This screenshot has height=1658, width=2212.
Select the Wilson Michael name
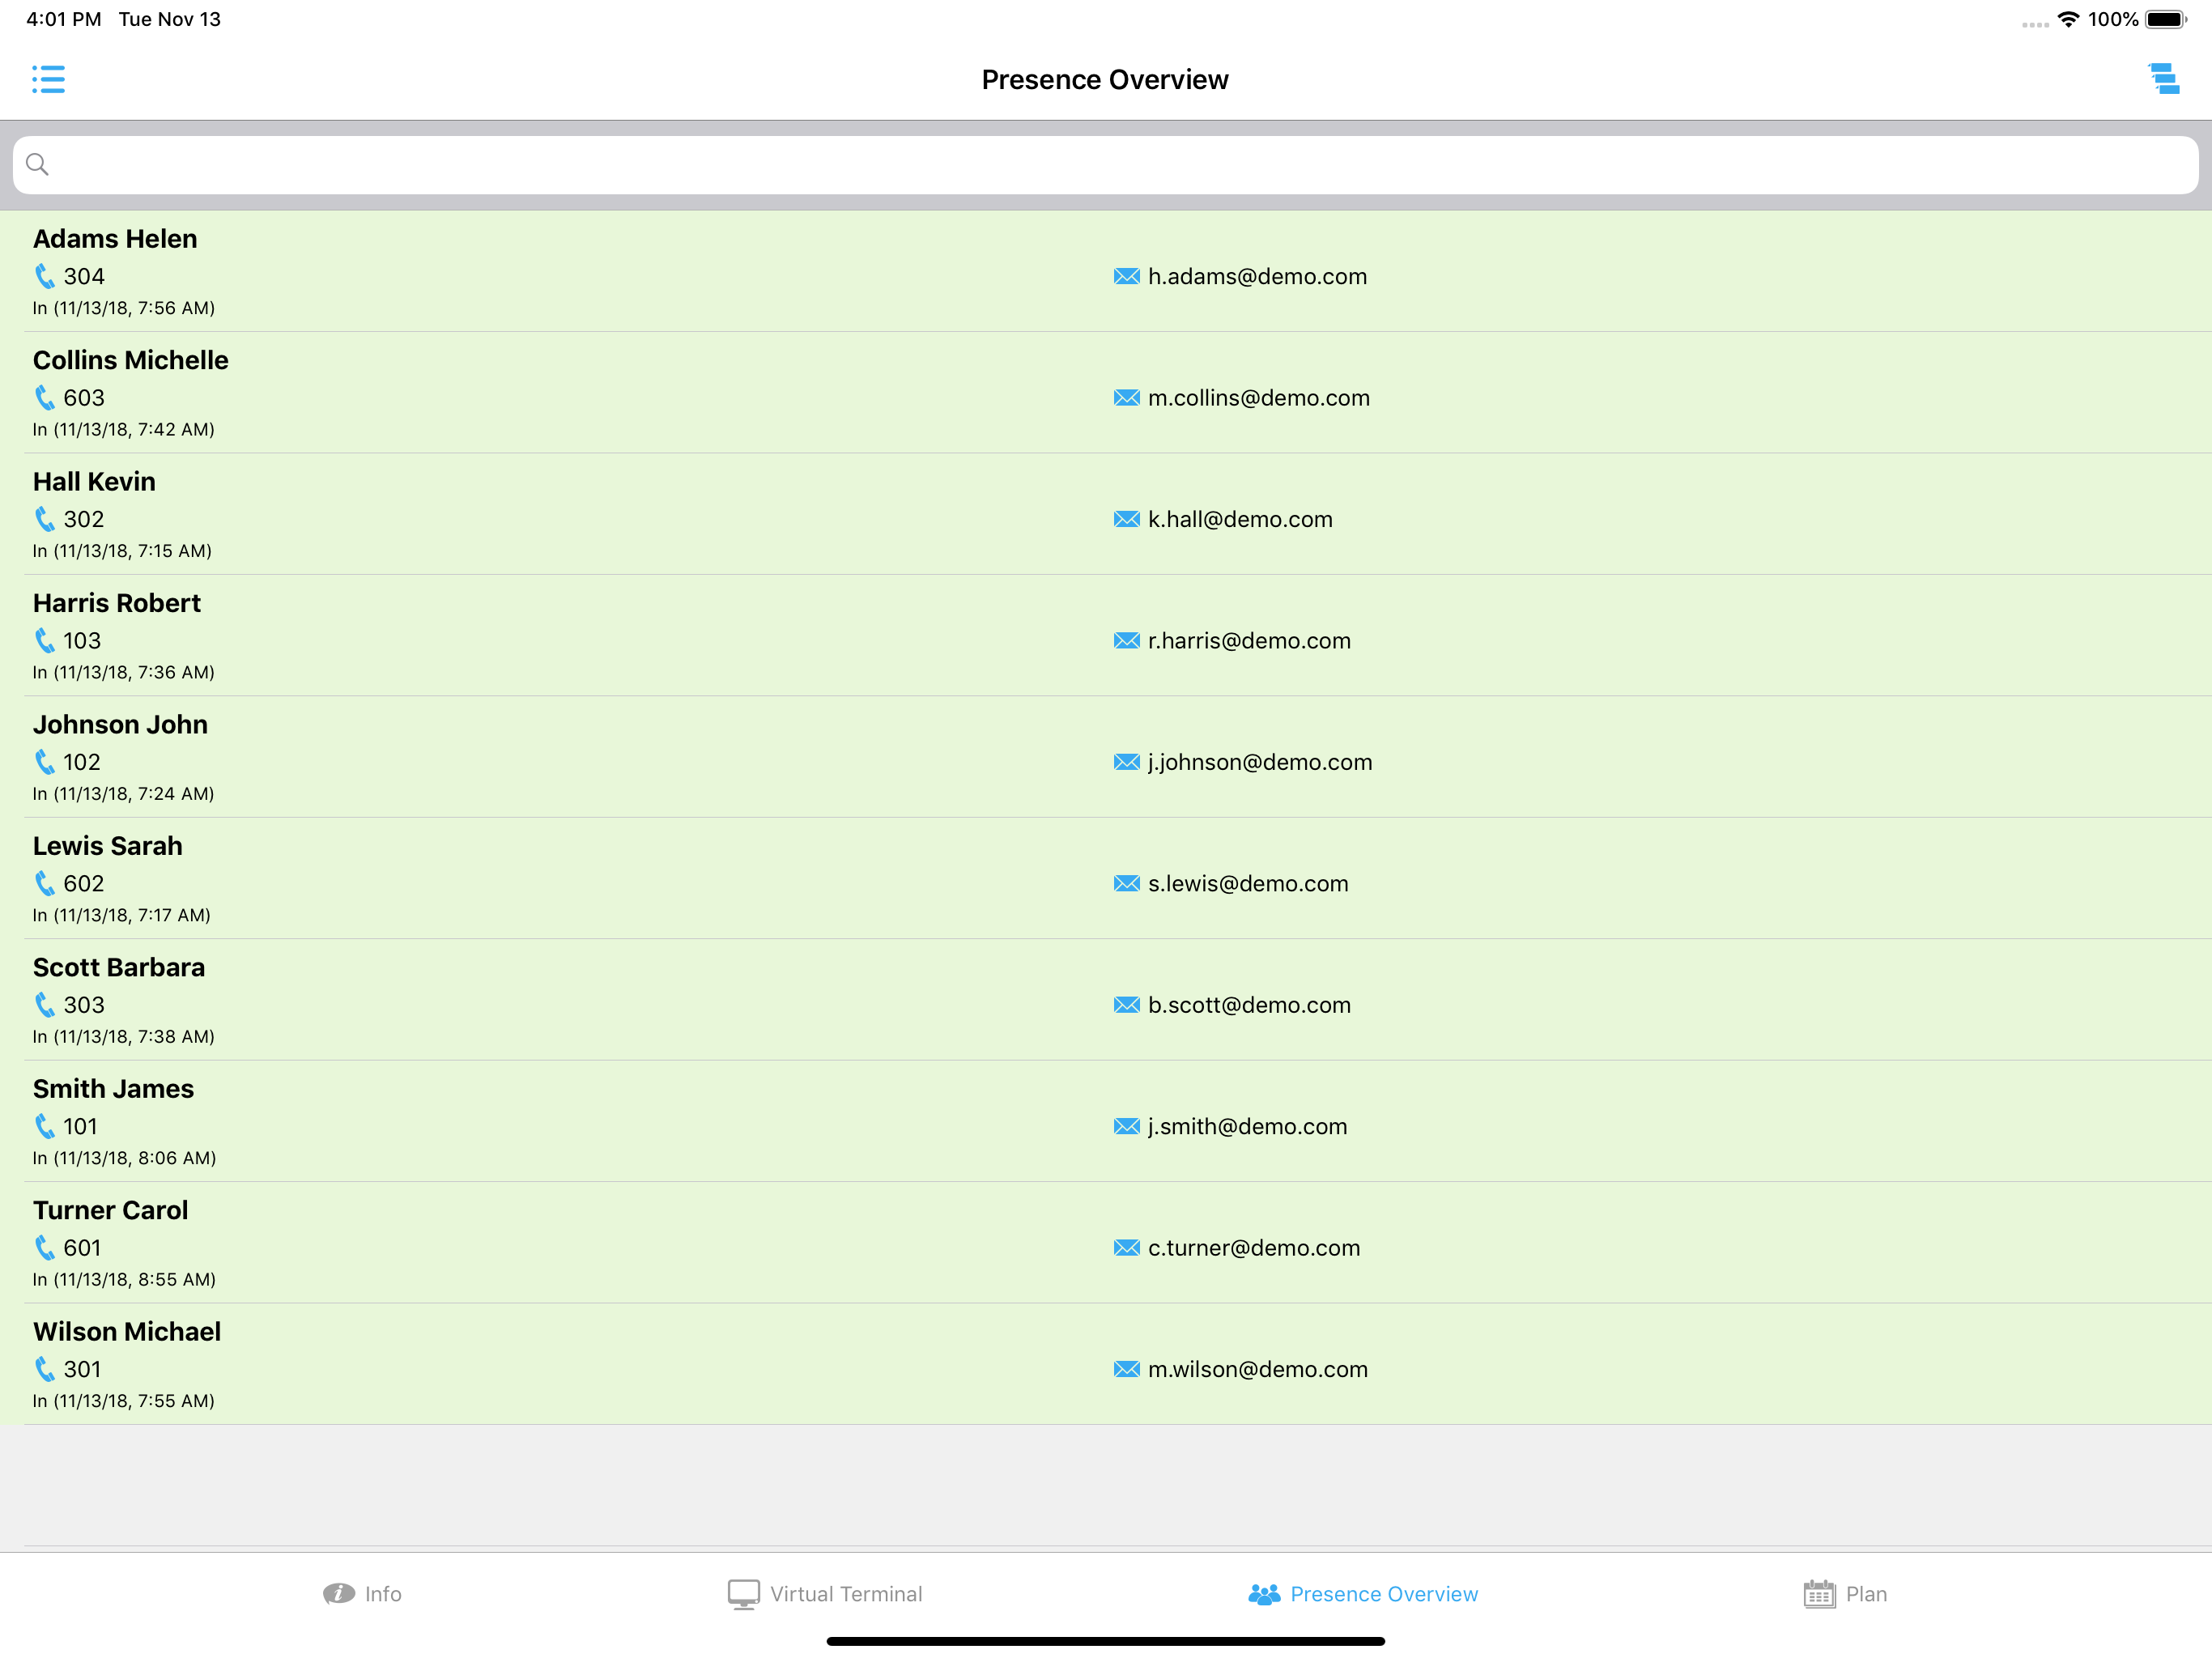pyautogui.click(x=127, y=1332)
